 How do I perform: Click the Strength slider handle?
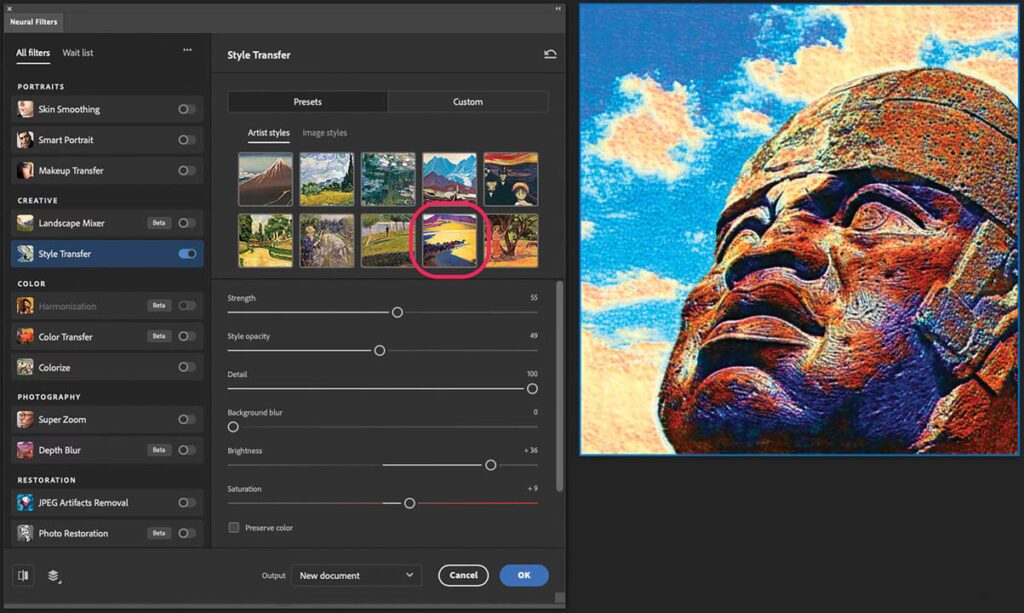coord(397,313)
